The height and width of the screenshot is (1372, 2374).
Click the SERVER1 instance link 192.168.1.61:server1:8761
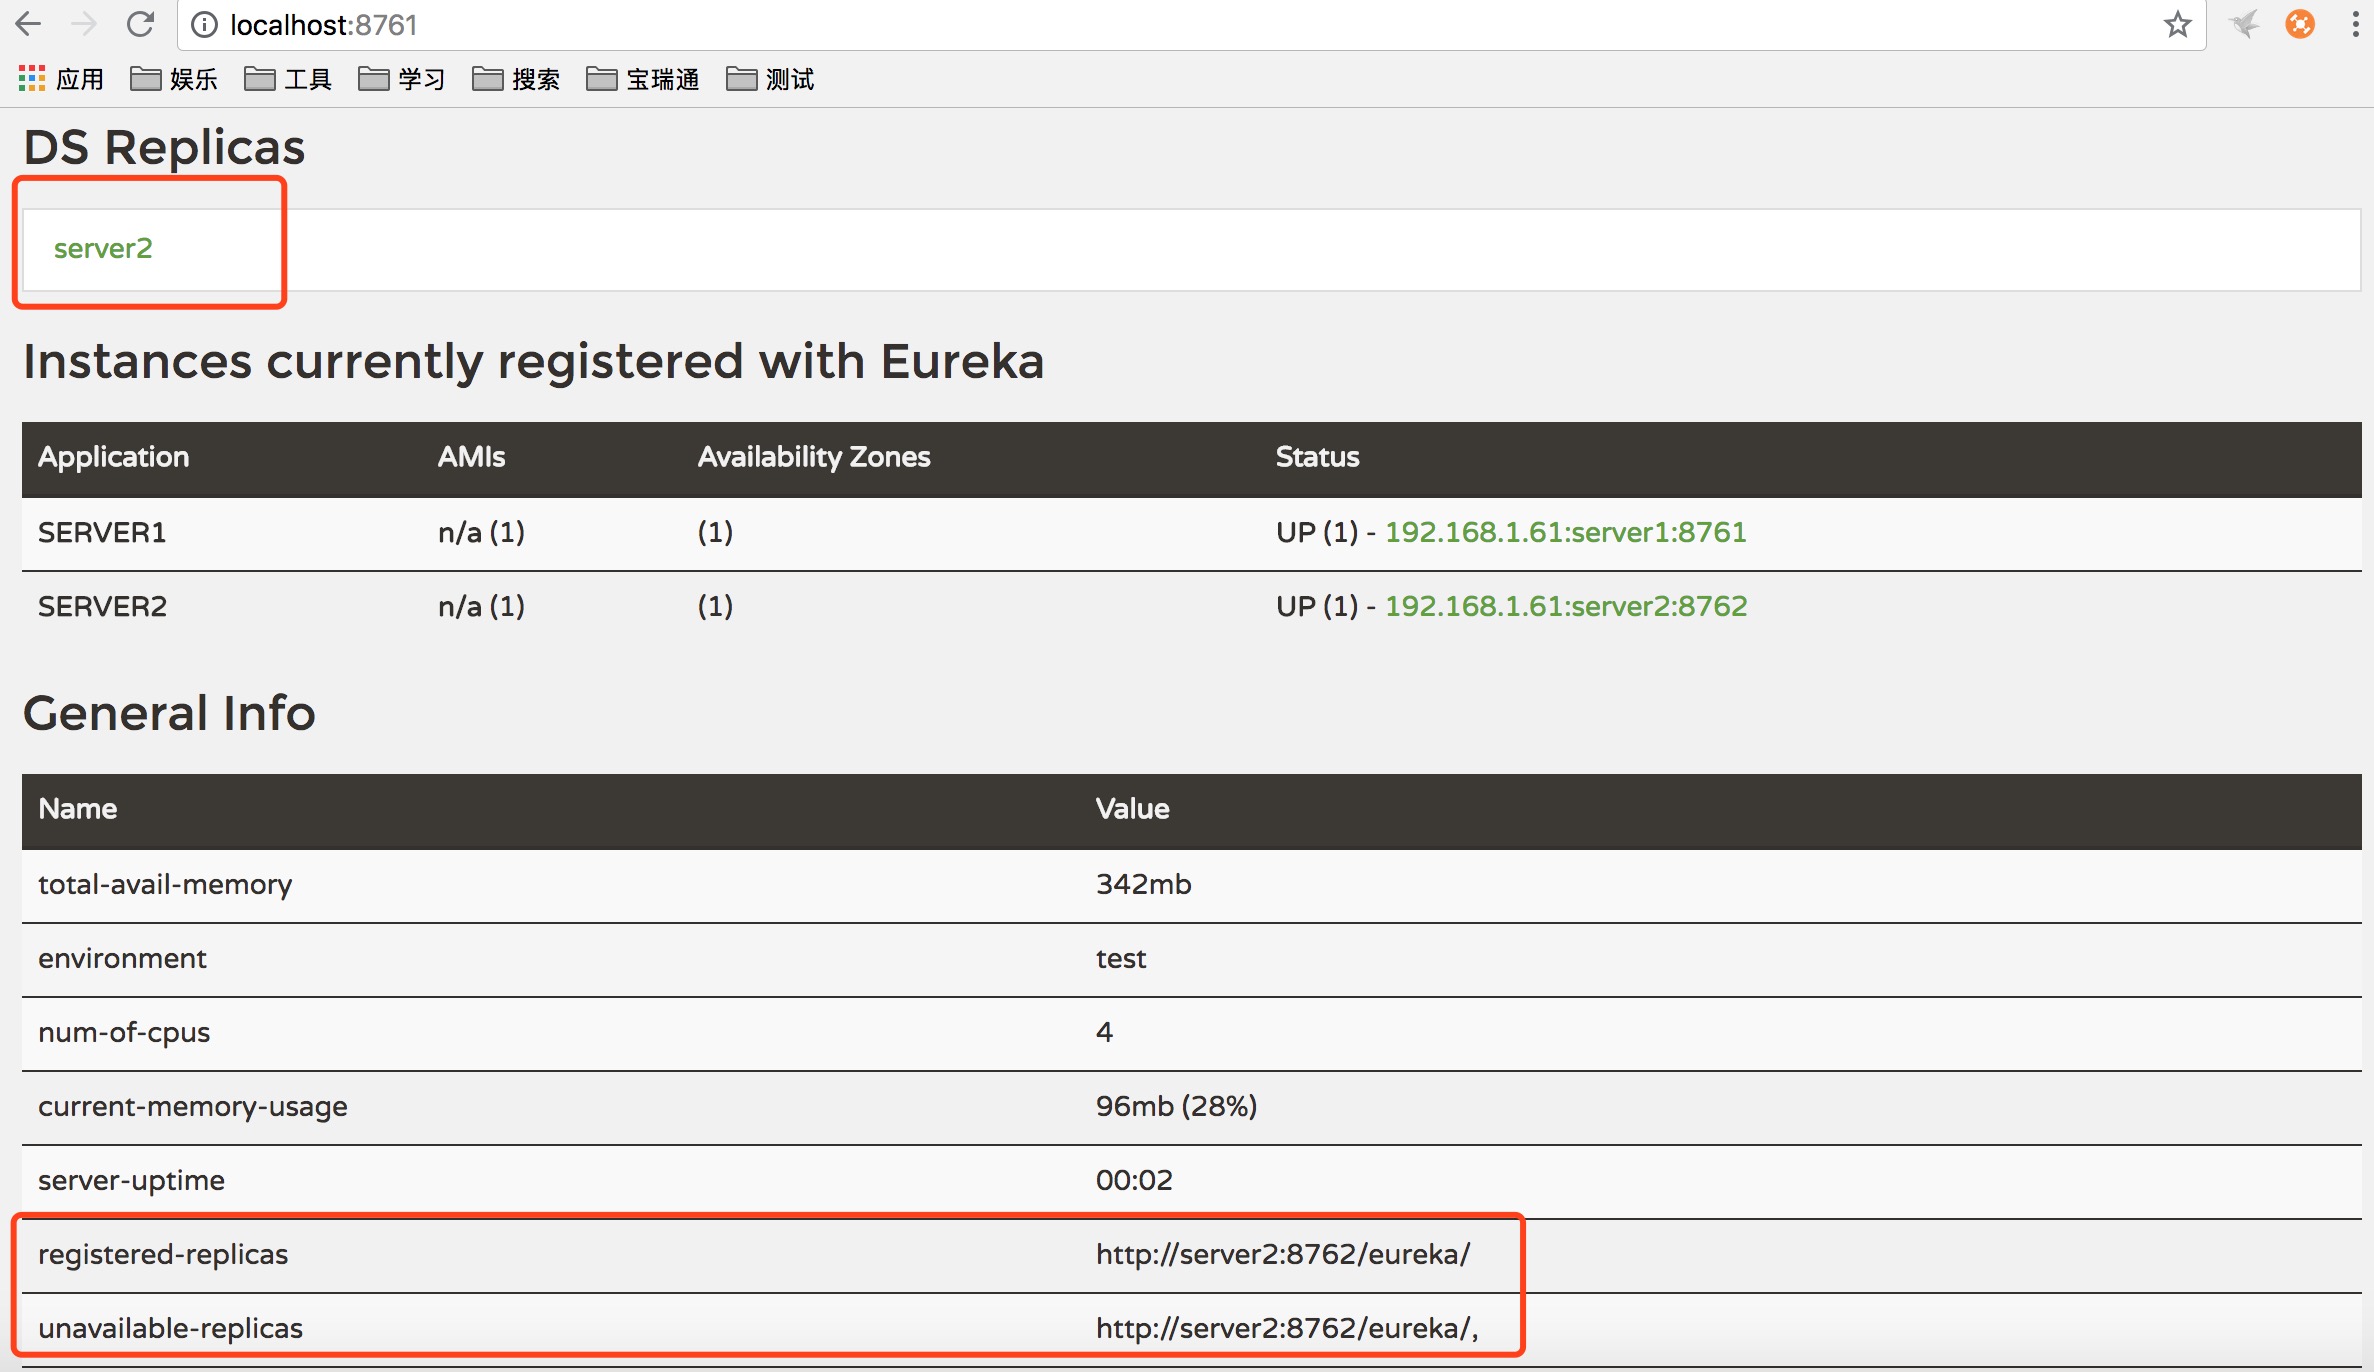pyautogui.click(x=1566, y=532)
